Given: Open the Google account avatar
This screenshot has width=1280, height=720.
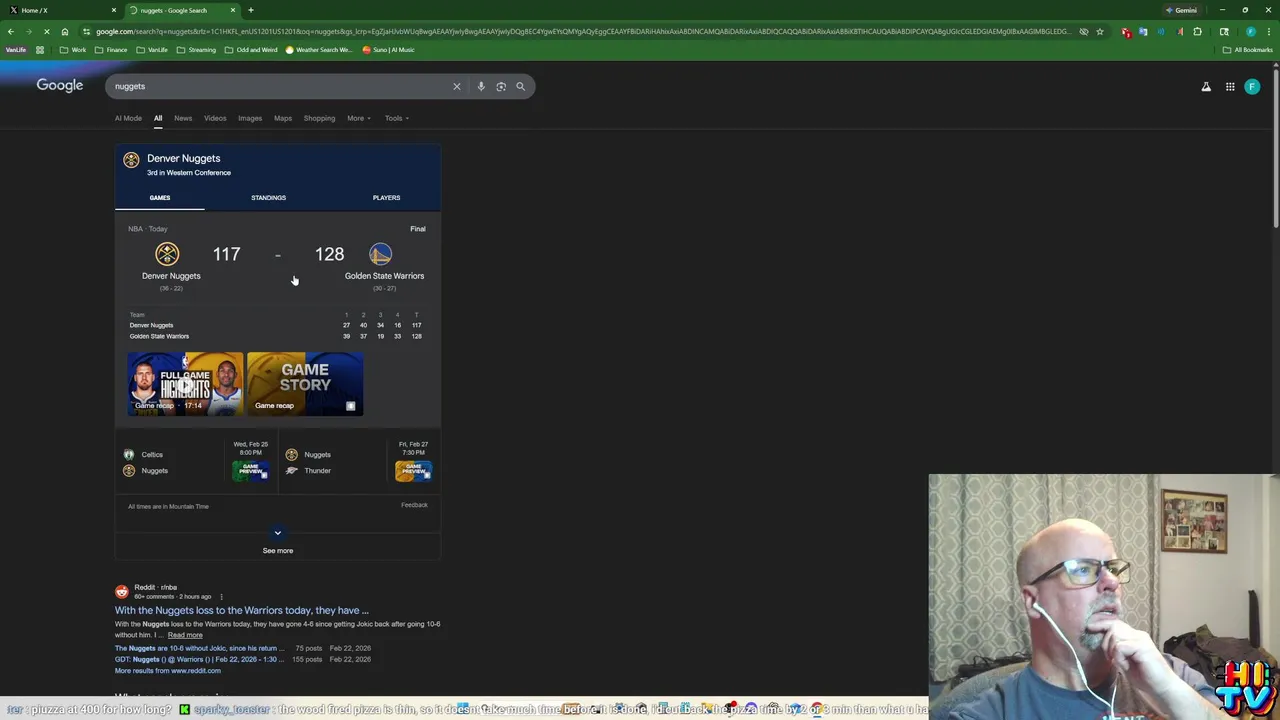Looking at the screenshot, I should (x=1252, y=87).
